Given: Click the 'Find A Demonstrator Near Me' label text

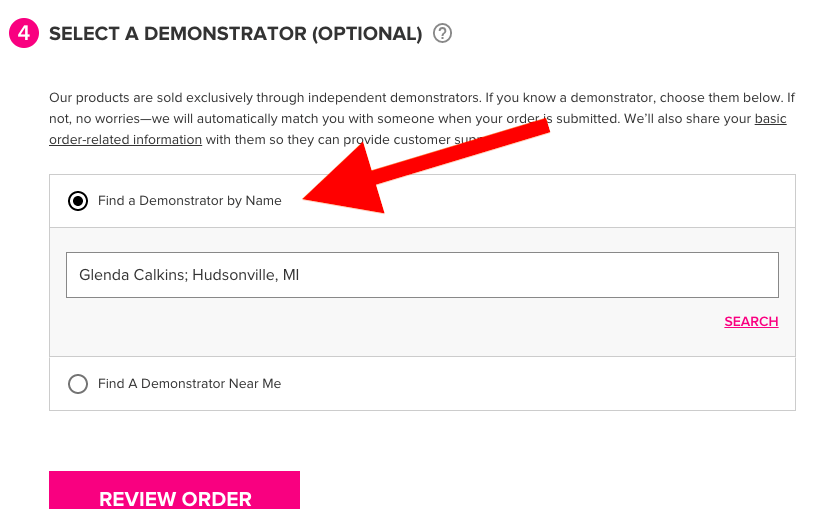Looking at the screenshot, I should 189,384.
